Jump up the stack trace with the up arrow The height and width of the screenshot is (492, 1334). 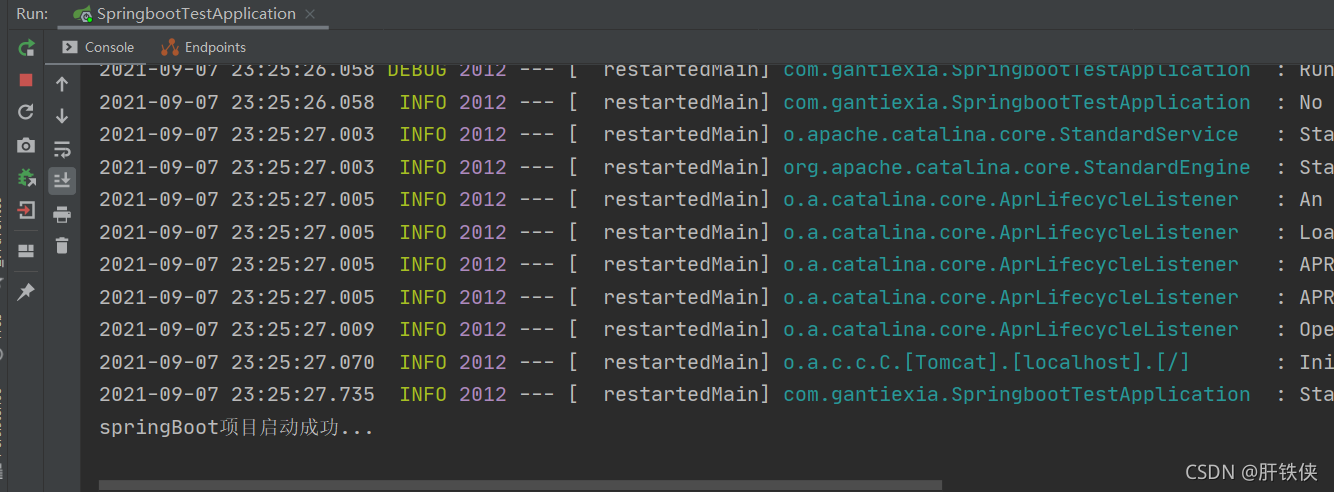[62, 84]
